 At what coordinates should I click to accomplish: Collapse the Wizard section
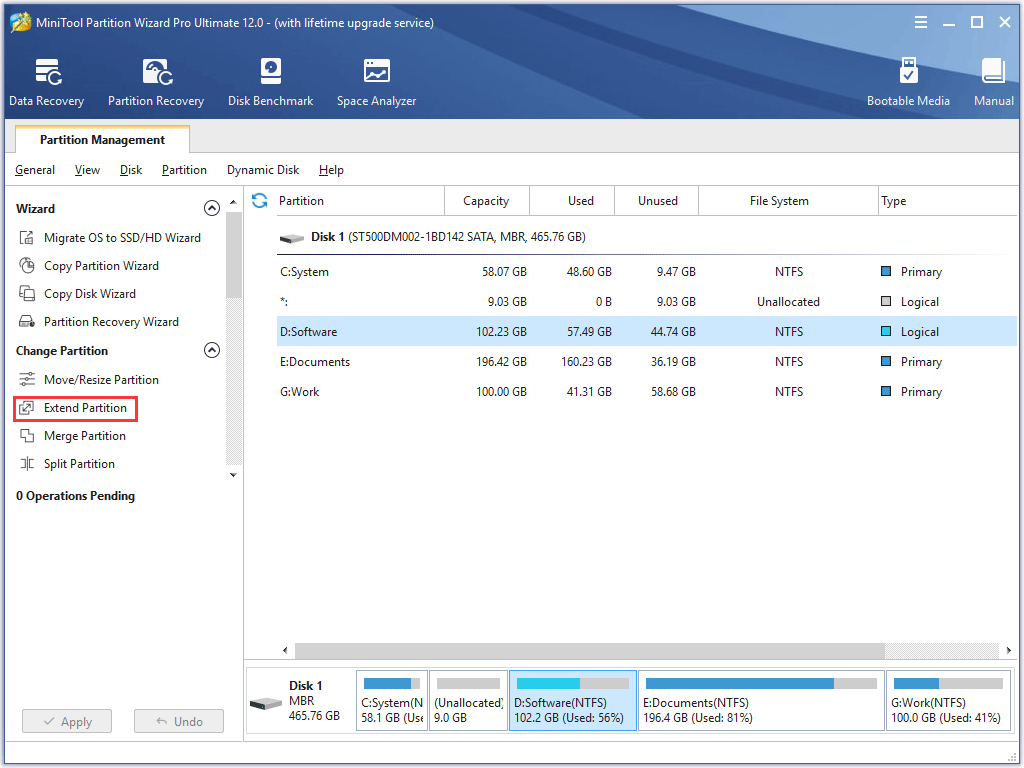(x=212, y=208)
